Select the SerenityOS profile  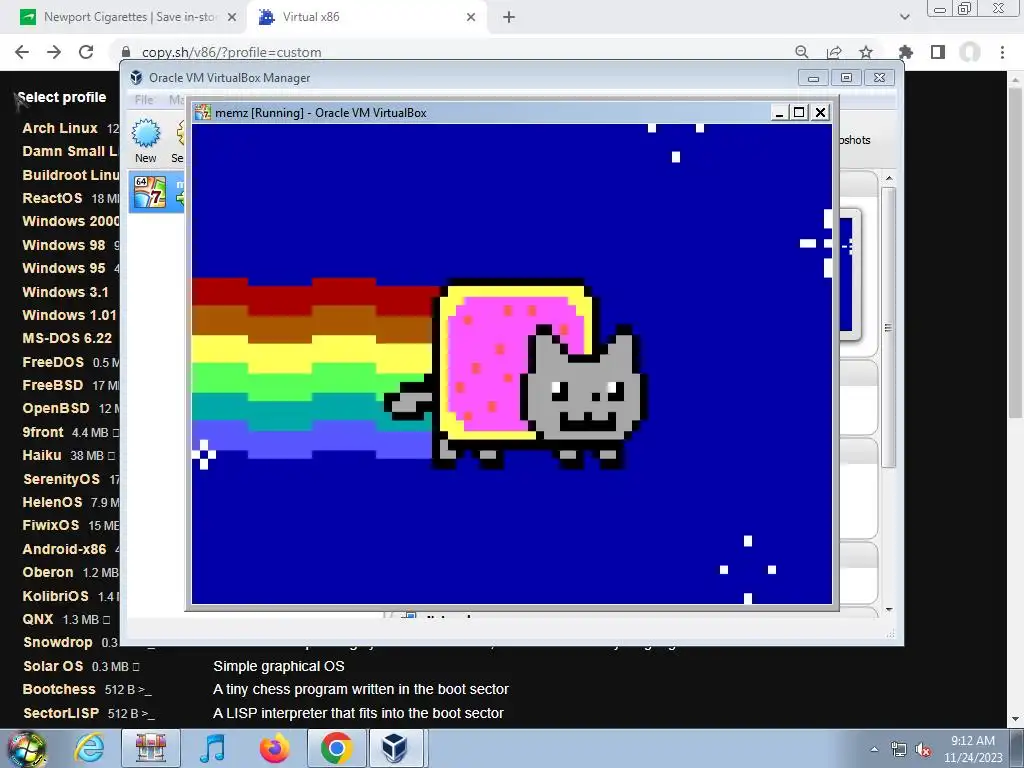pos(61,479)
